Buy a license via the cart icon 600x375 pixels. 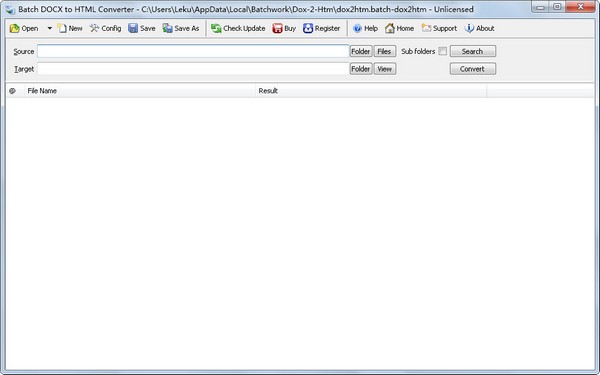284,28
